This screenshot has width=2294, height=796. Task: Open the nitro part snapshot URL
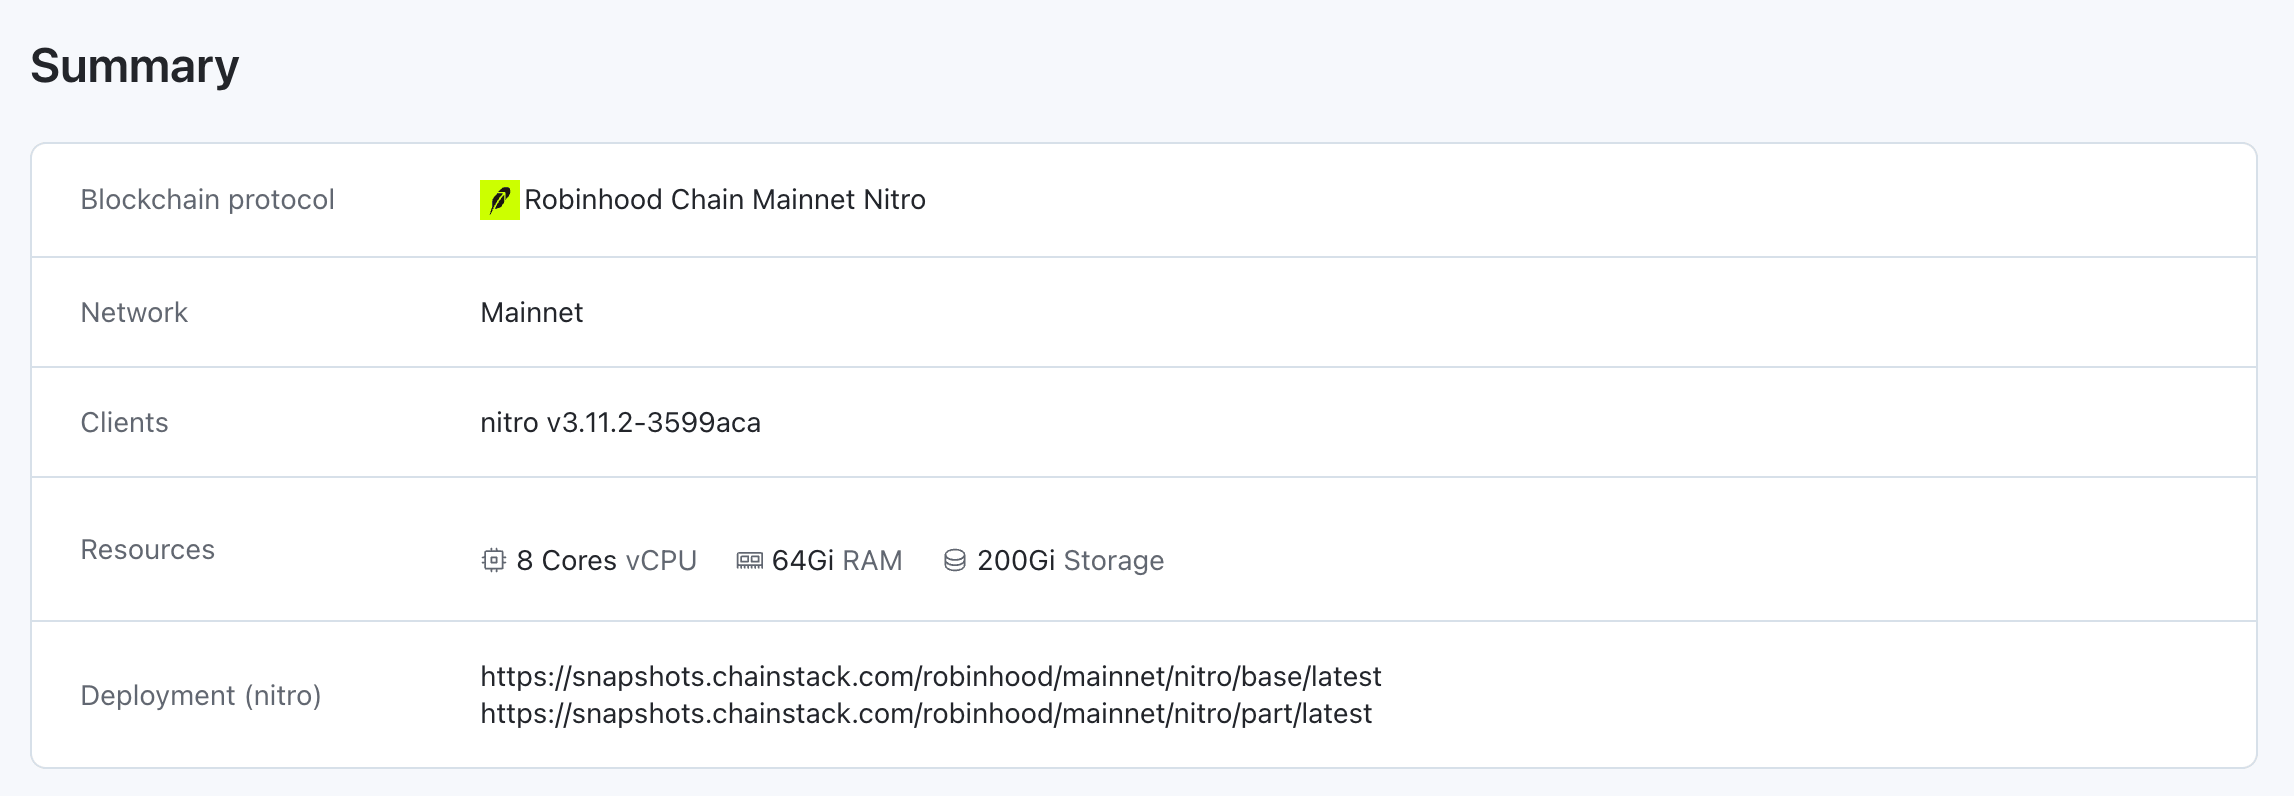pyautogui.click(x=926, y=714)
